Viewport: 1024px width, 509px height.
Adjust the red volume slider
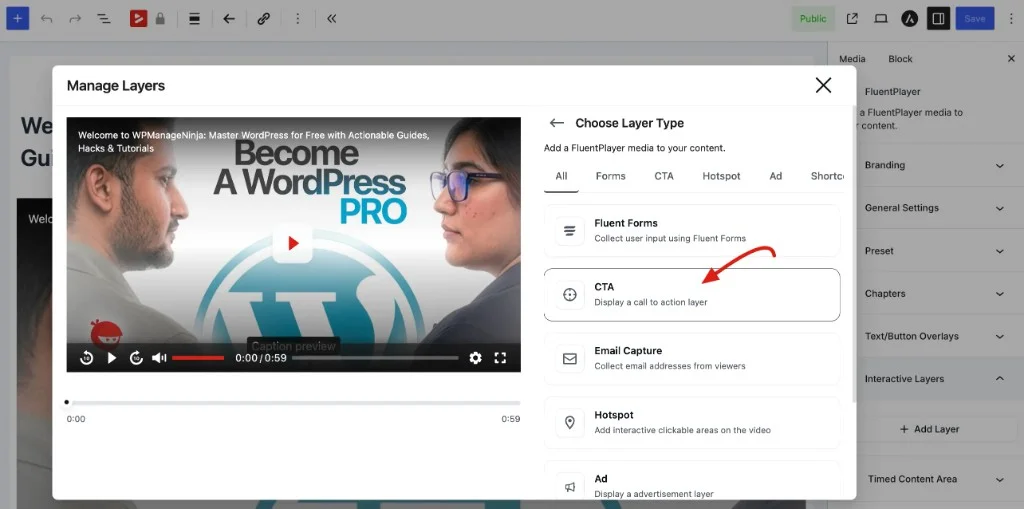[x=198, y=357]
